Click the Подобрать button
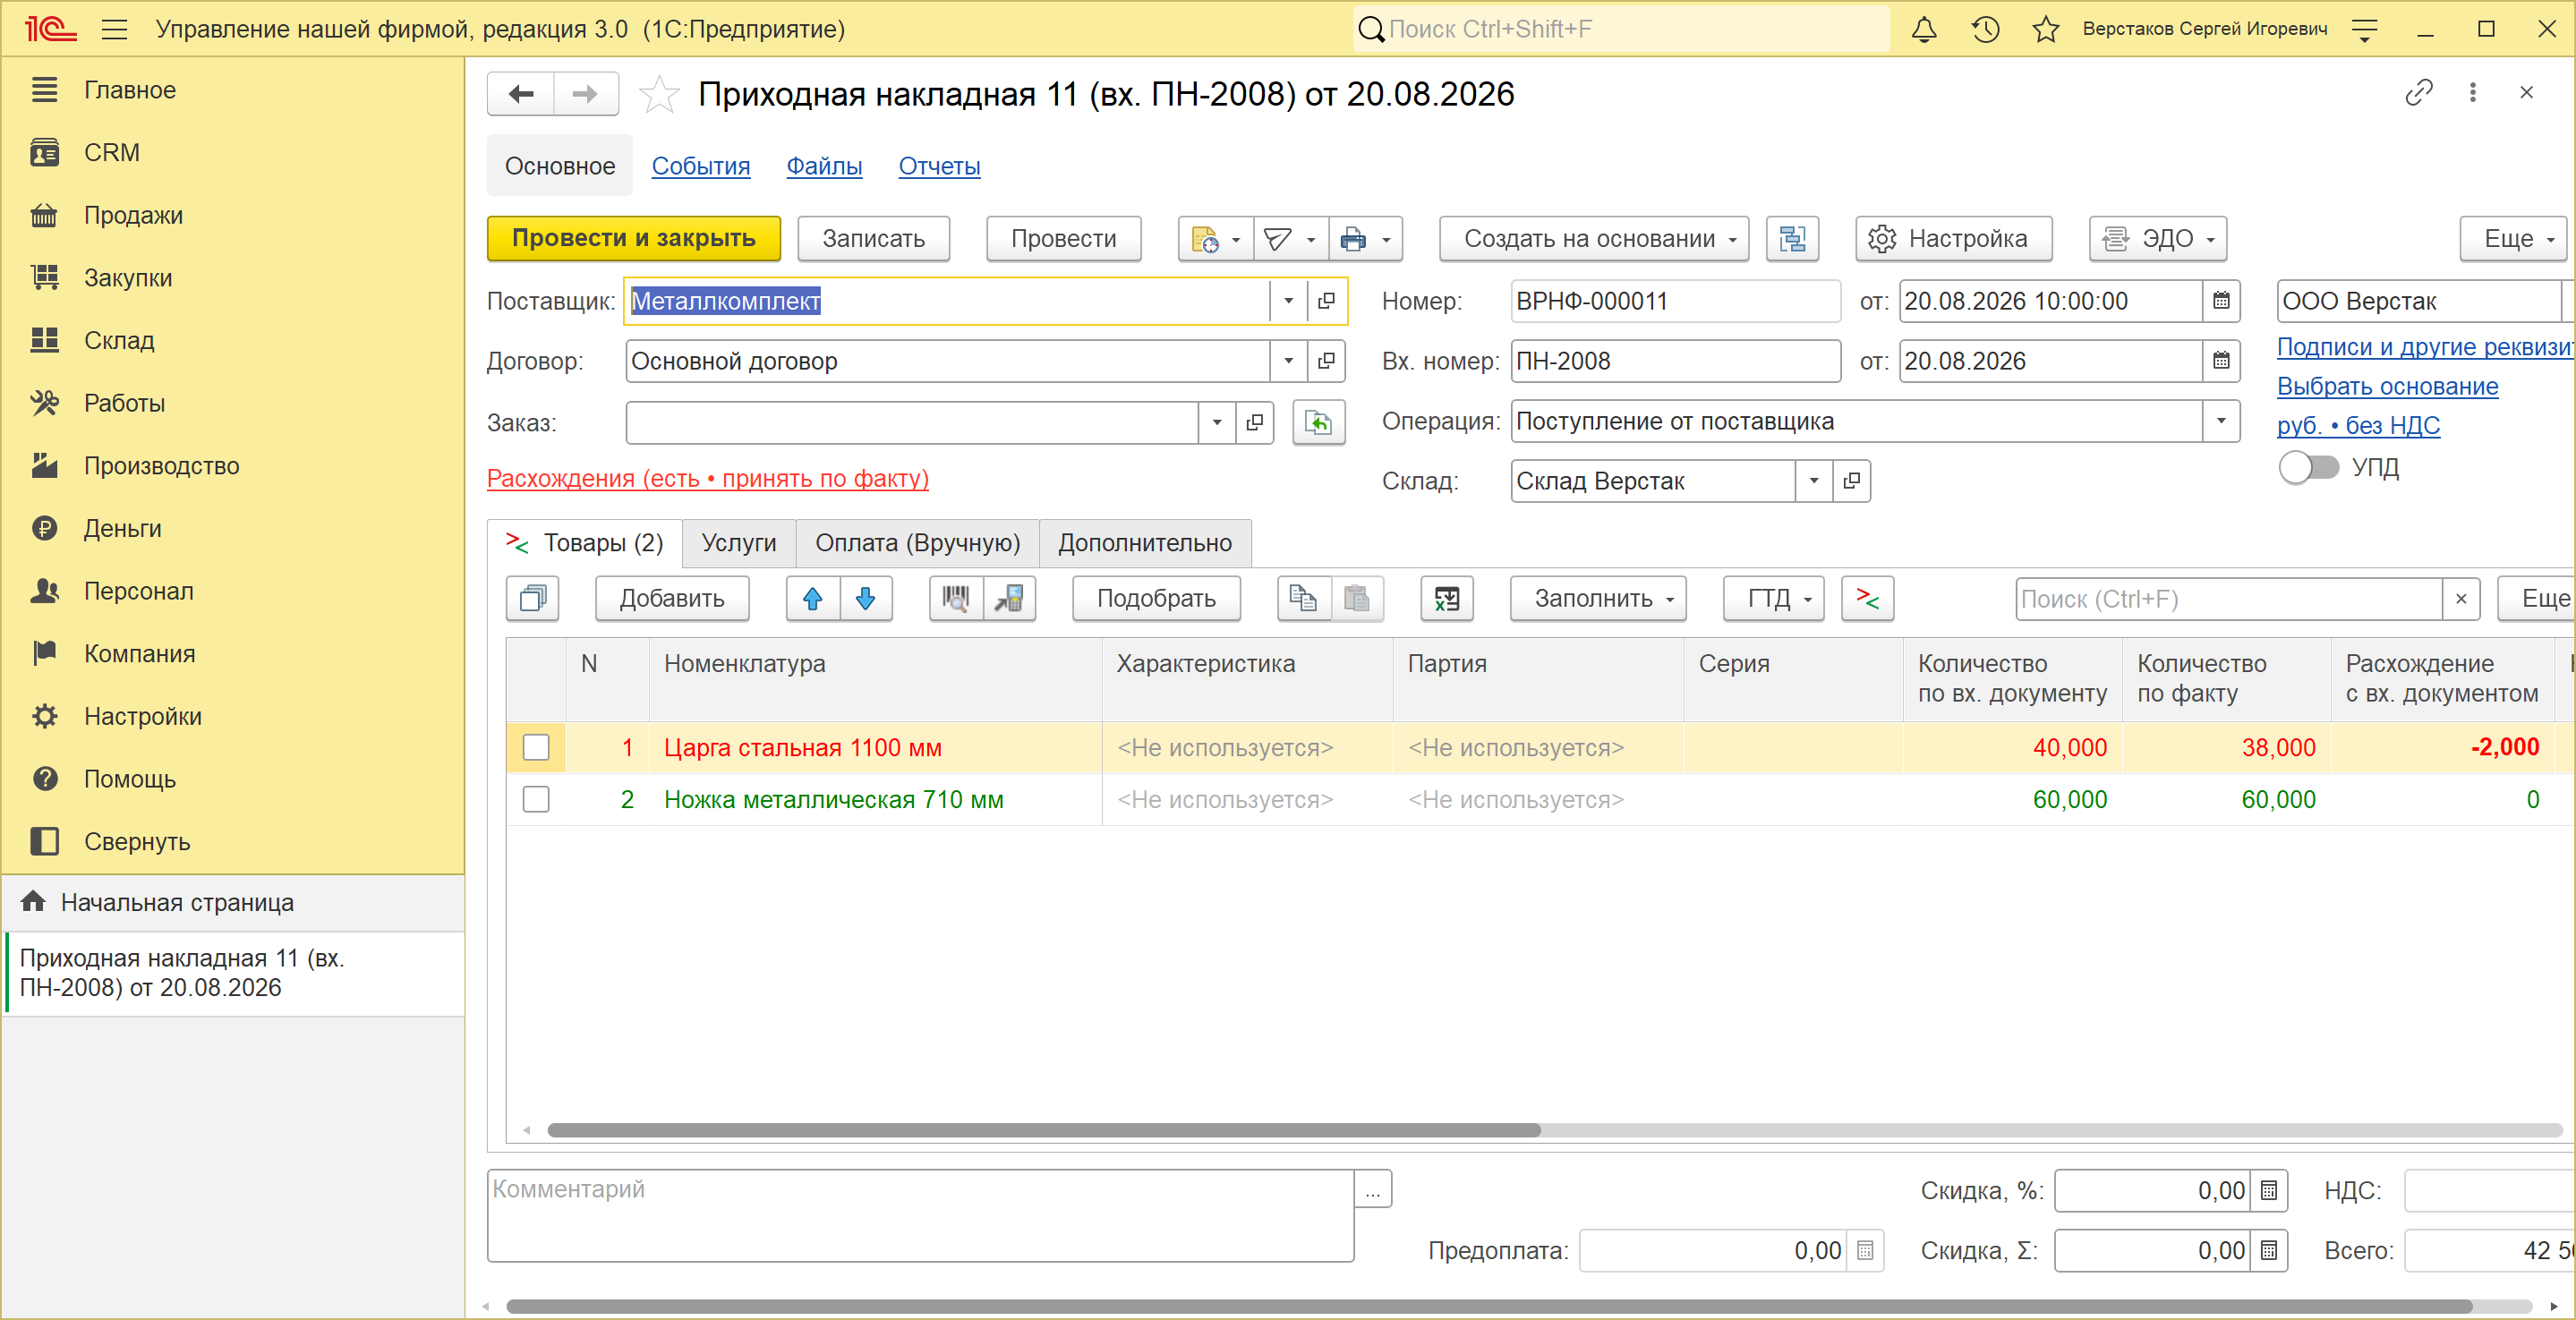The image size is (2576, 1320). click(x=1156, y=599)
